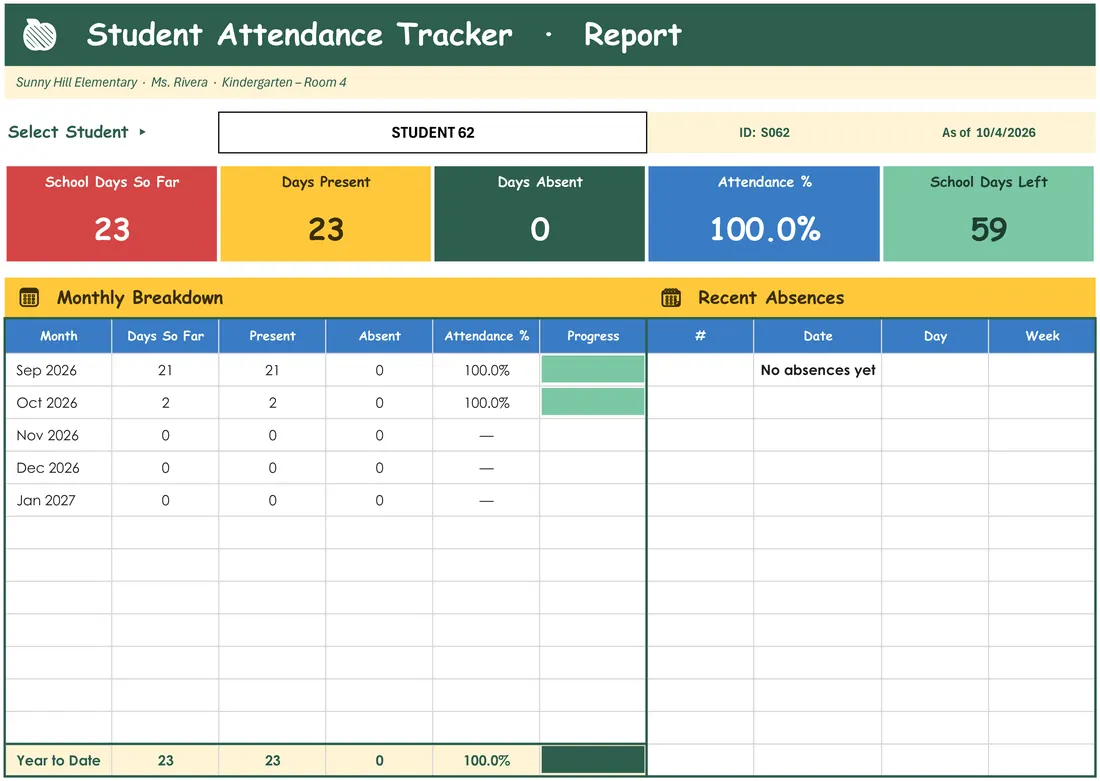
Task: Click the Oct 2026 progress bar
Action: (x=593, y=402)
